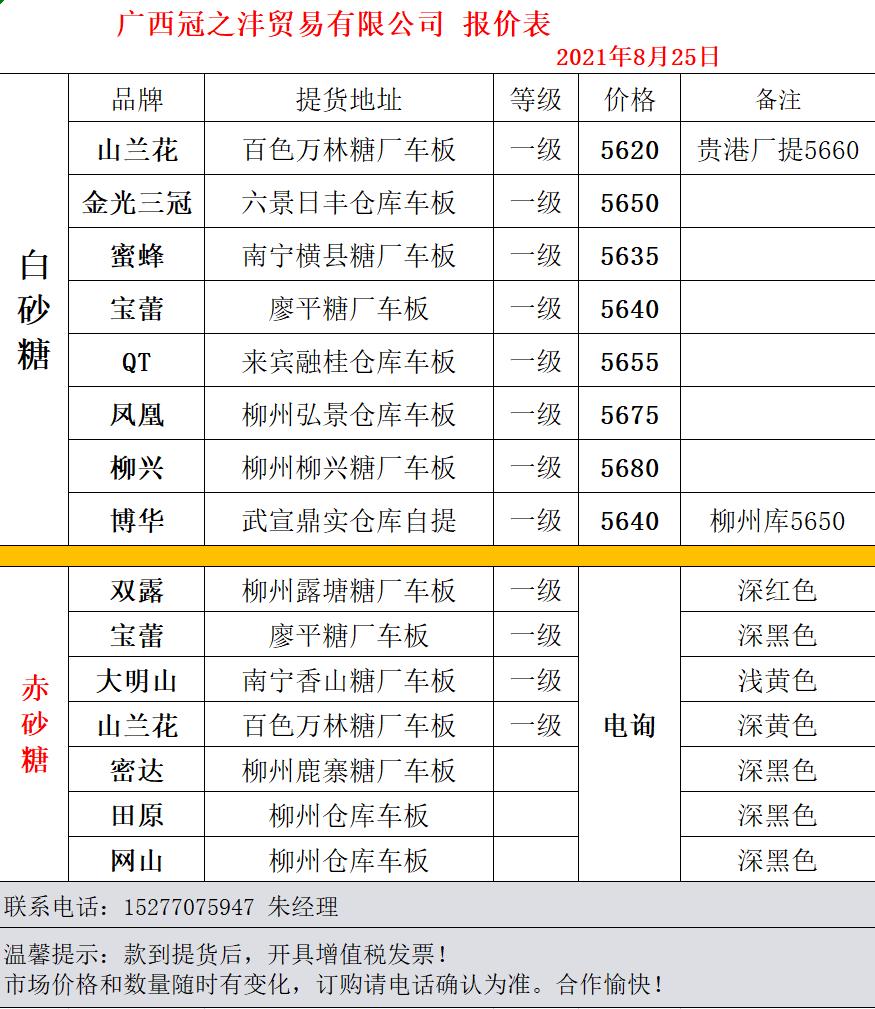Select the 价格 header cell
875x1009 pixels.
[629, 99]
